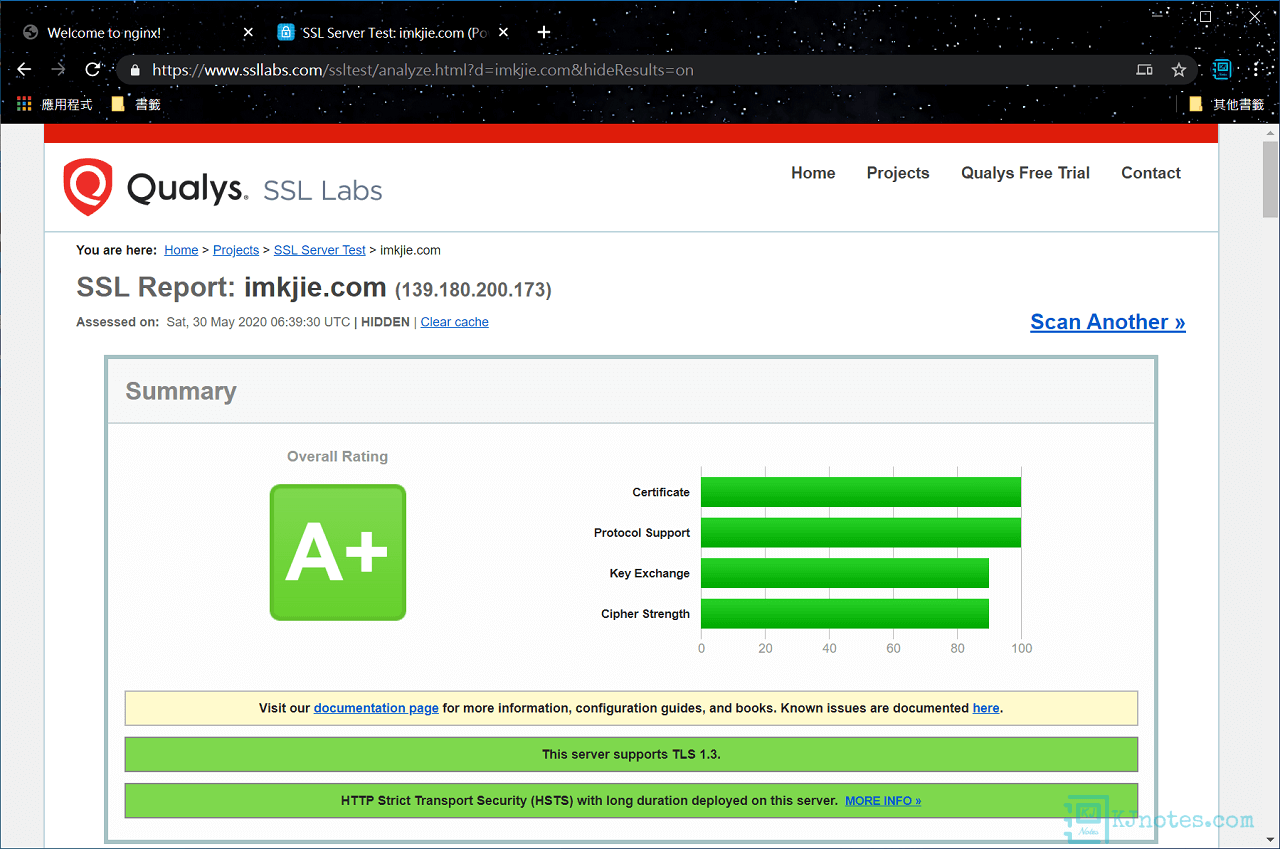The width and height of the screenshot is (1280, 849).
Task: Open MORE INFO » about HSTS
Action: tap(883, 801)
